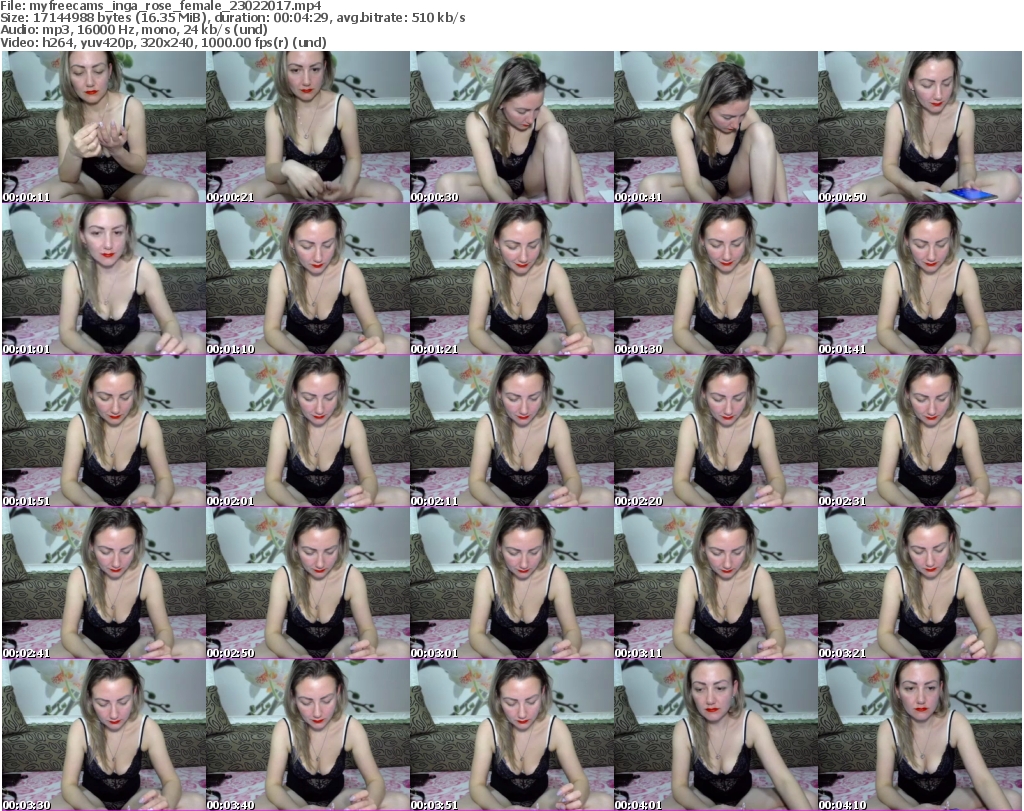
Task: Select the thumbnail frame at 00:03:51
Action: coord(511,735)
